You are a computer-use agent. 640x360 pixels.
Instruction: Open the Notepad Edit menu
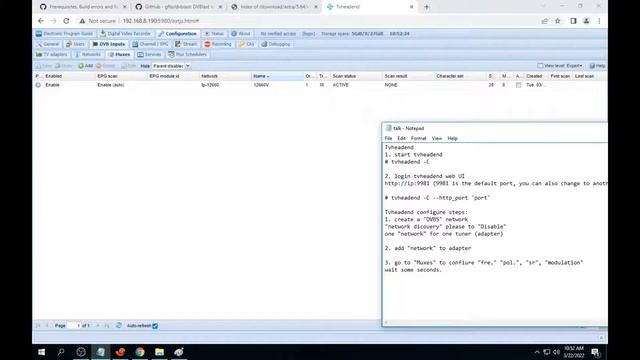(401, 138)
